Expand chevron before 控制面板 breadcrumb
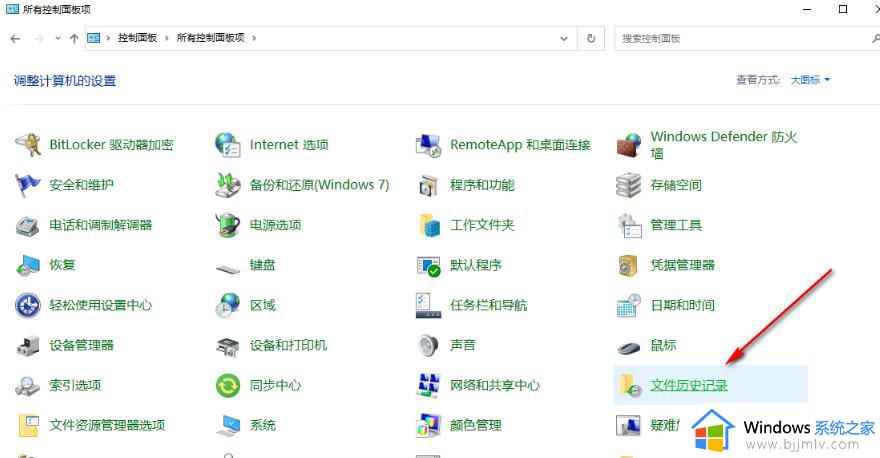Image resolution: width=880 pixels, height=458 pixels. point(108,38)
